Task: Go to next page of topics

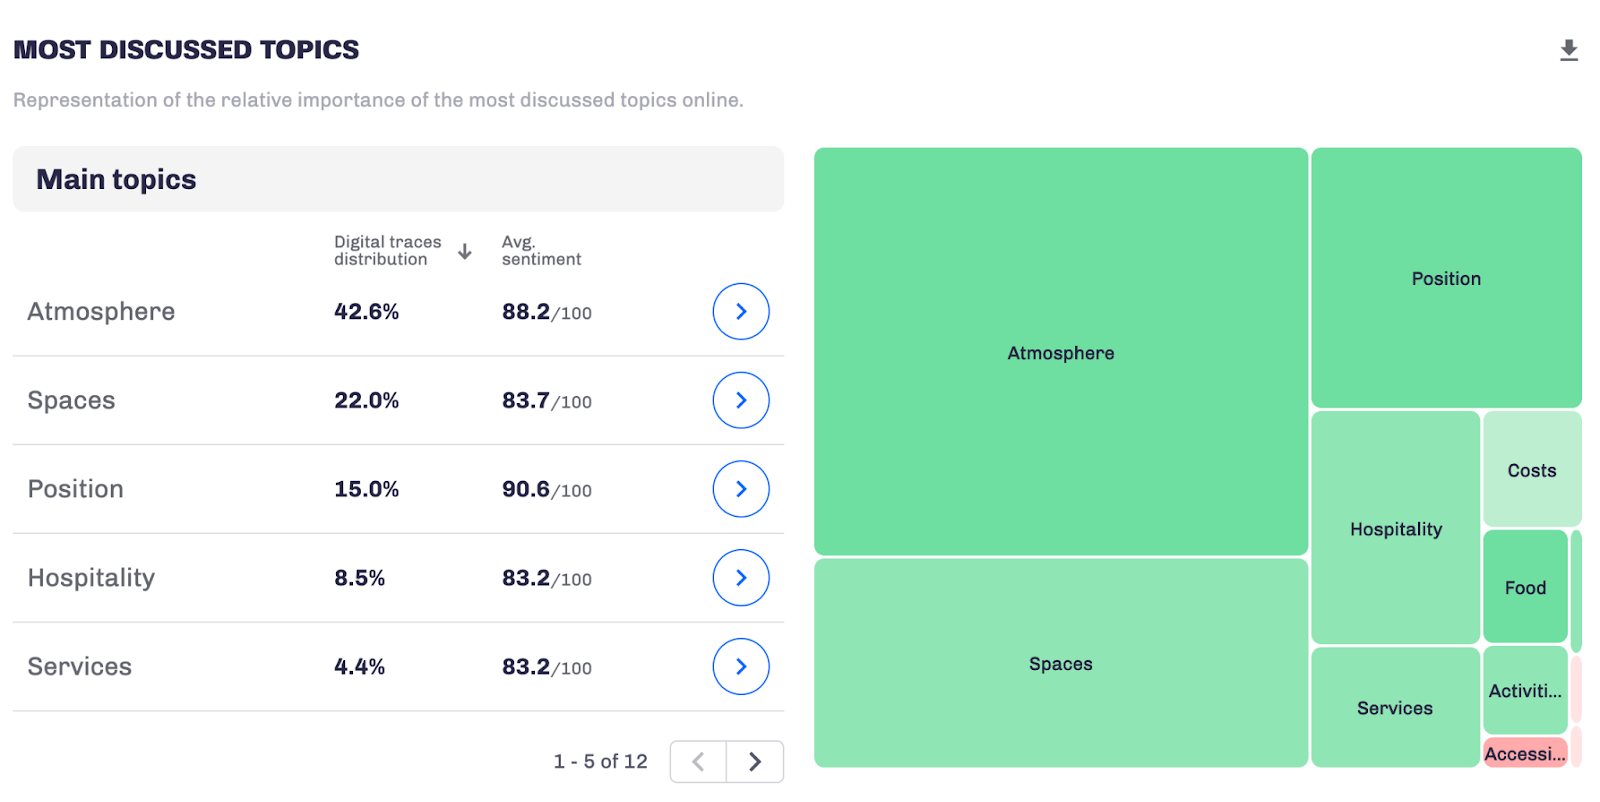Action: [755, 762]
